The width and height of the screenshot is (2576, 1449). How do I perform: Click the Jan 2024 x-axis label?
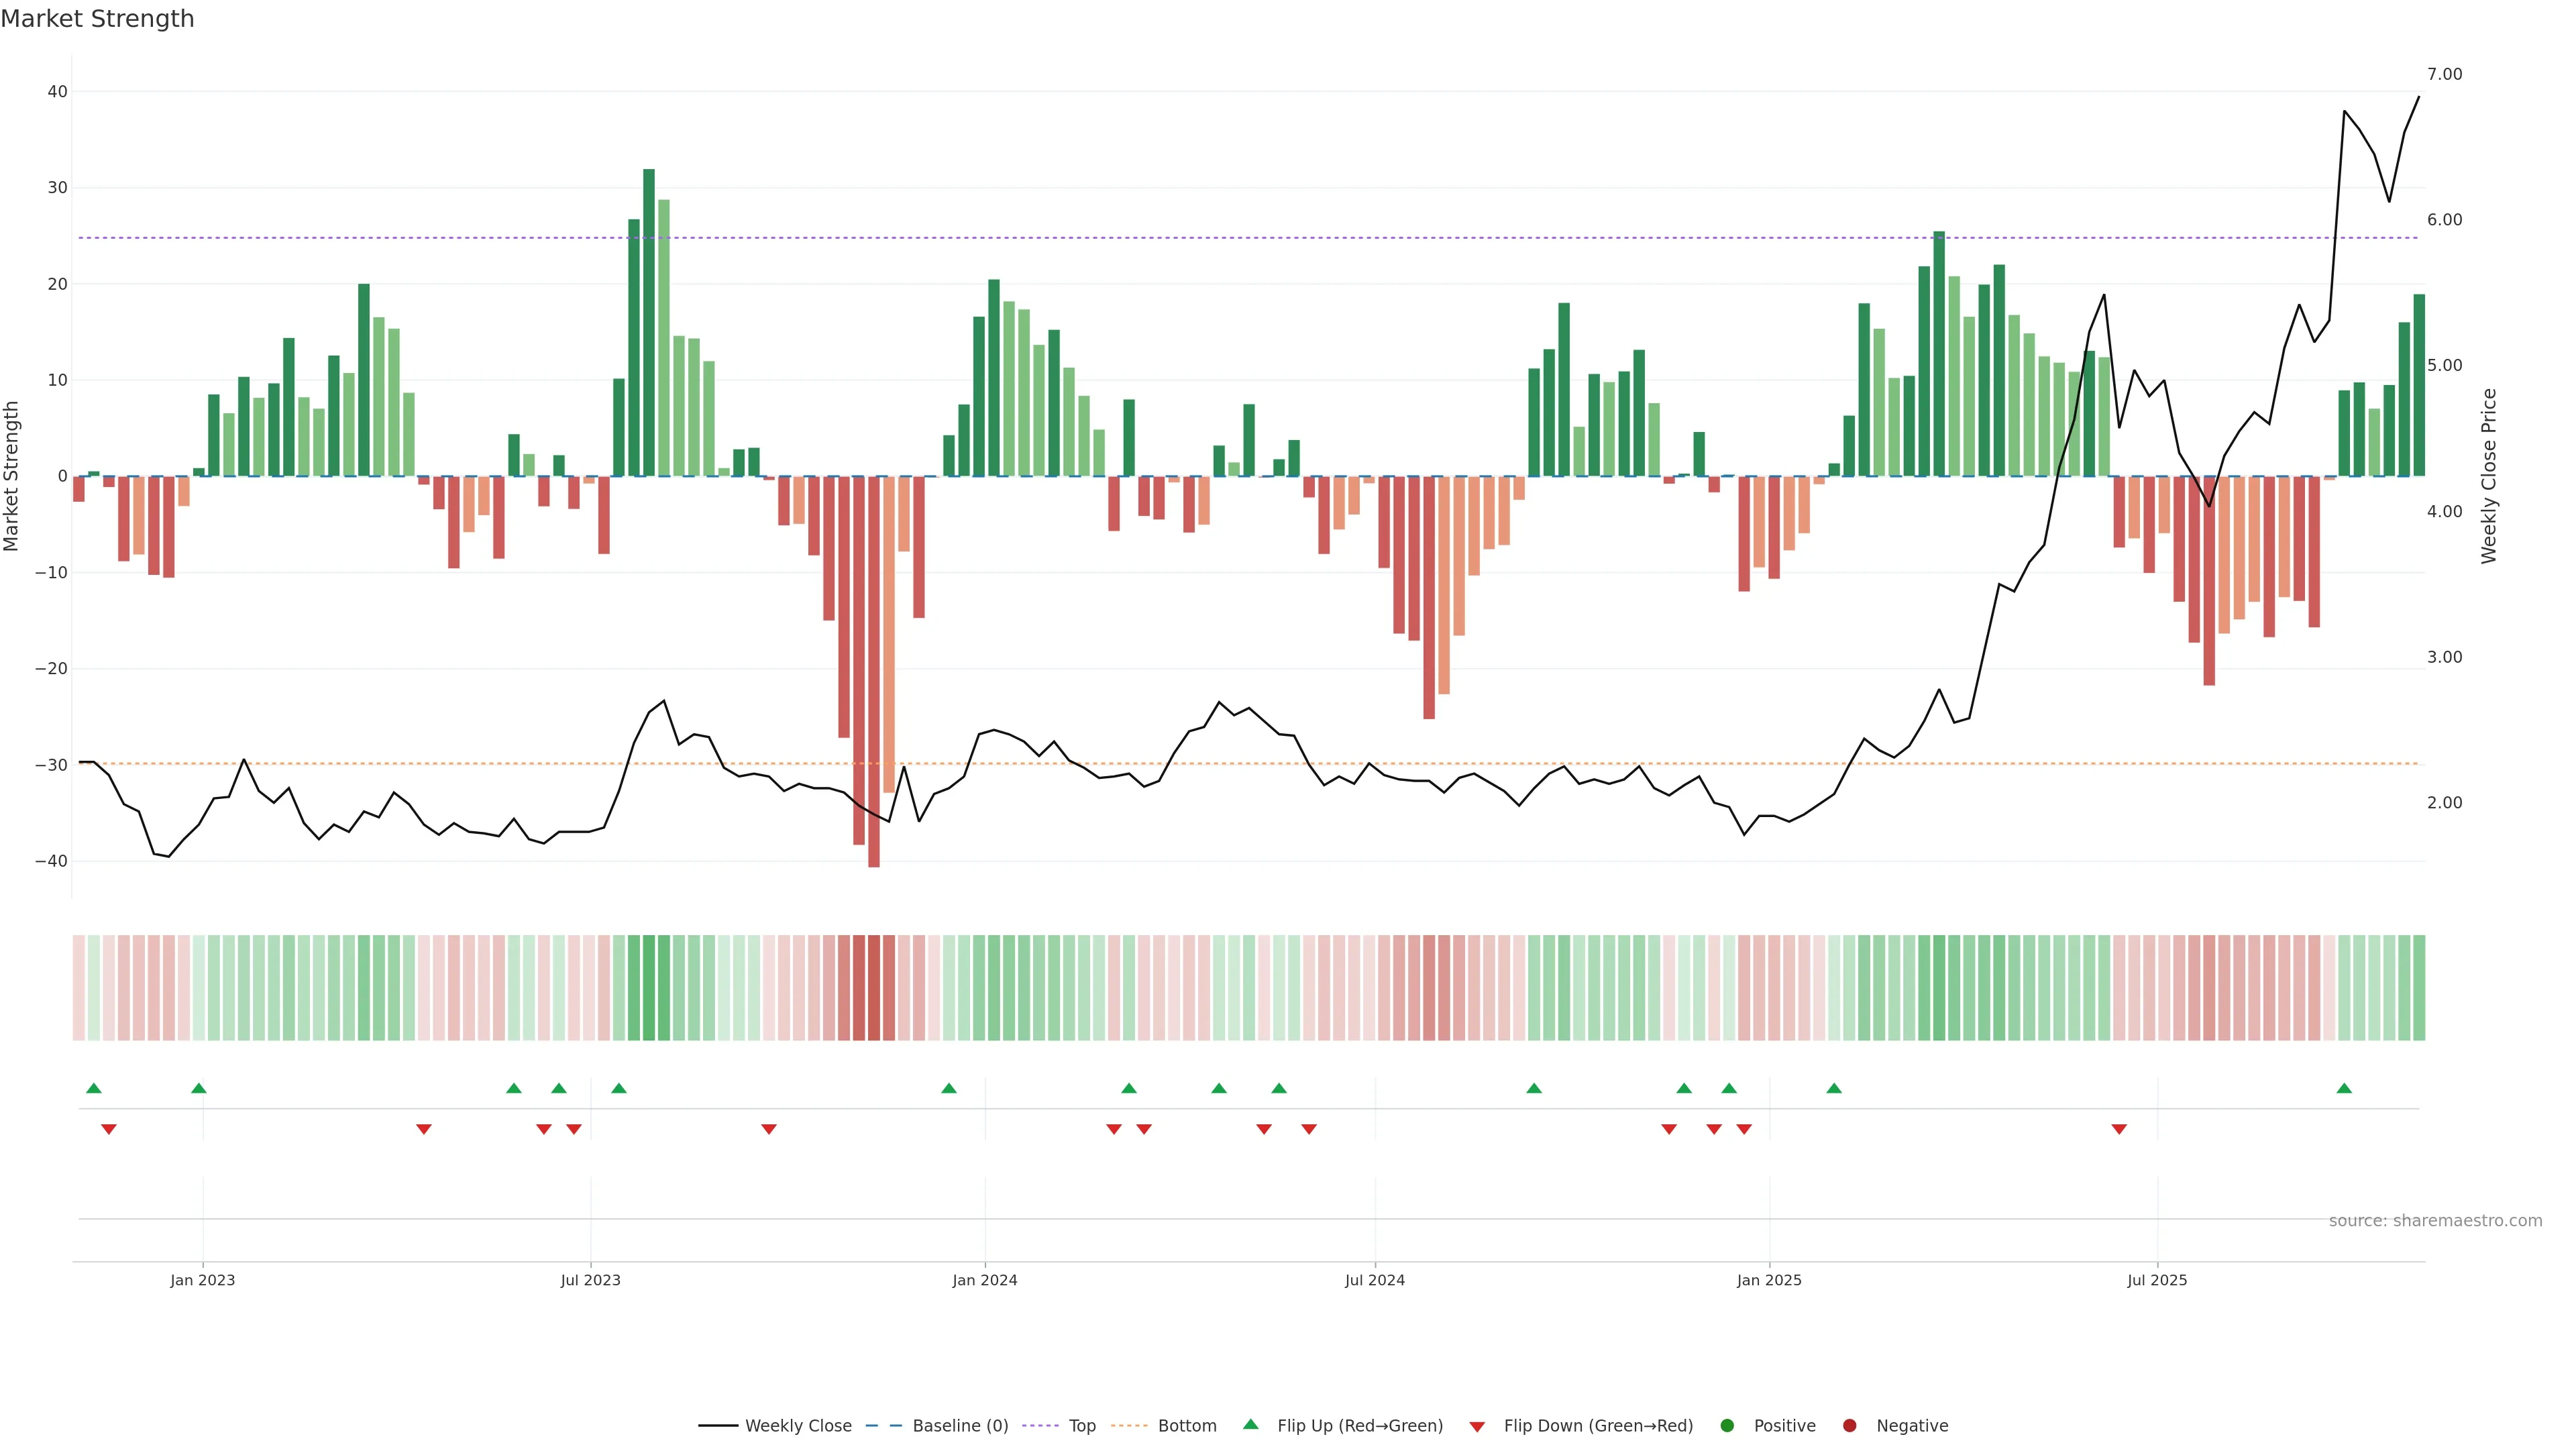984,1280
